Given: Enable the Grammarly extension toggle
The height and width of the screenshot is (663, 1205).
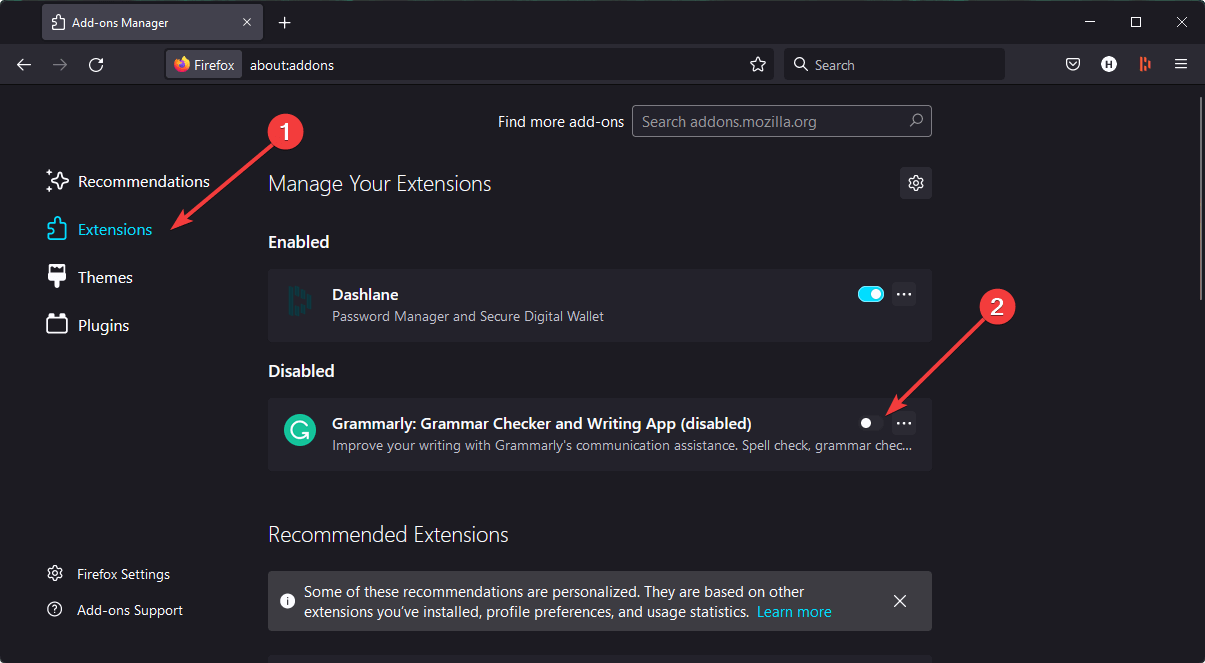Looking at the screenshot, I should (871, 423).
